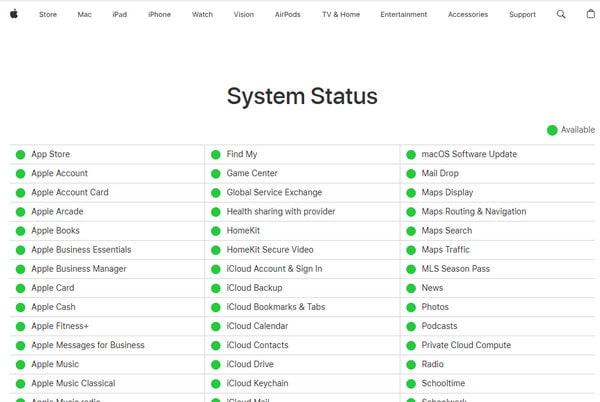Screen dimensions: 600x402
Task: Click the status dot beside Apple Arcade
Action: point(21,212)
